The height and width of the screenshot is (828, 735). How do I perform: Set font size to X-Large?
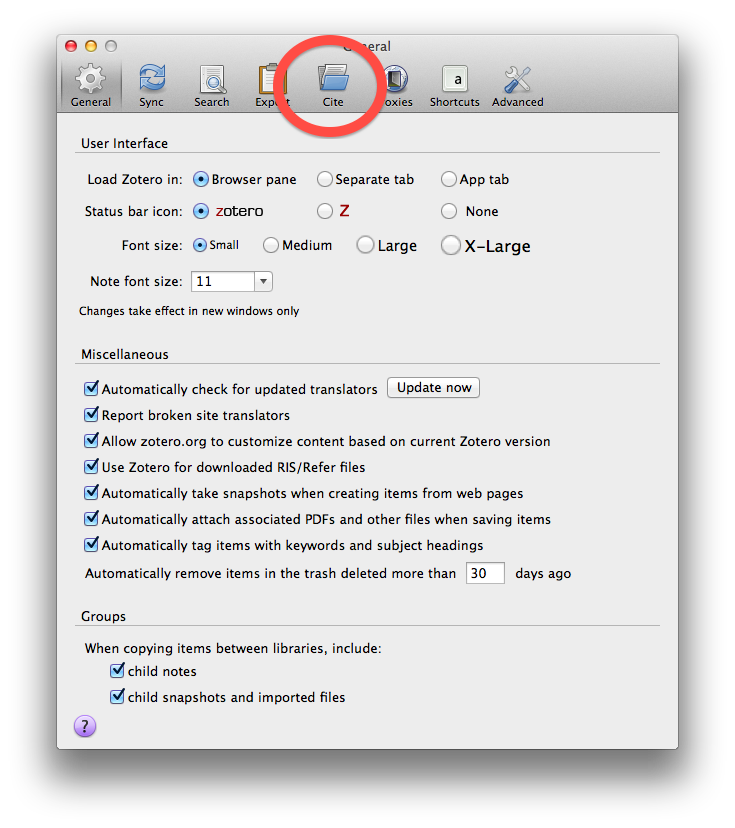tap(450, 245)
